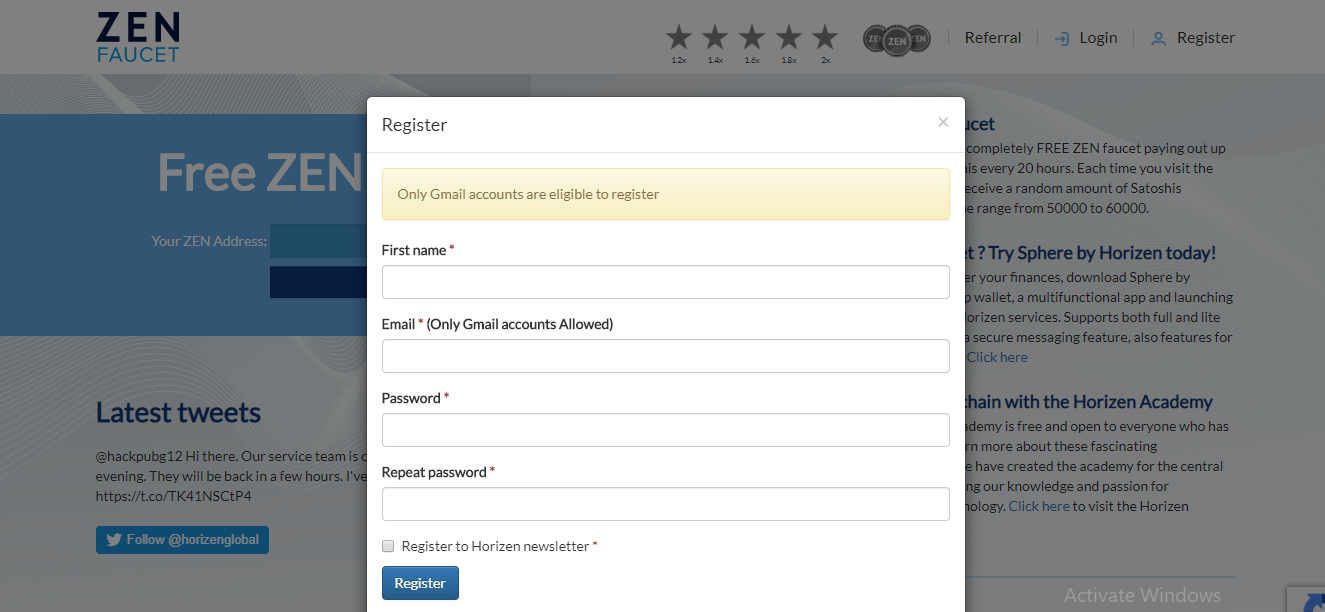The image size is (1325, 612).
Task: Click the Follow @horizenglobal Twitter button
Action: [x=182, y=540]
